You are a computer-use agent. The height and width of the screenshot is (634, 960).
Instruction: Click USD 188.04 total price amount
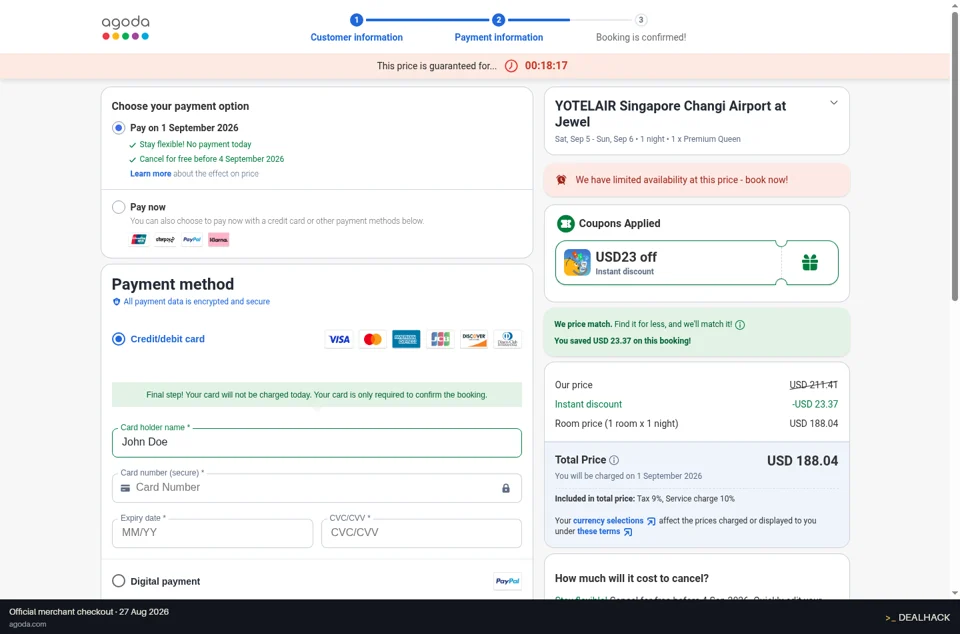coord(803,461)
